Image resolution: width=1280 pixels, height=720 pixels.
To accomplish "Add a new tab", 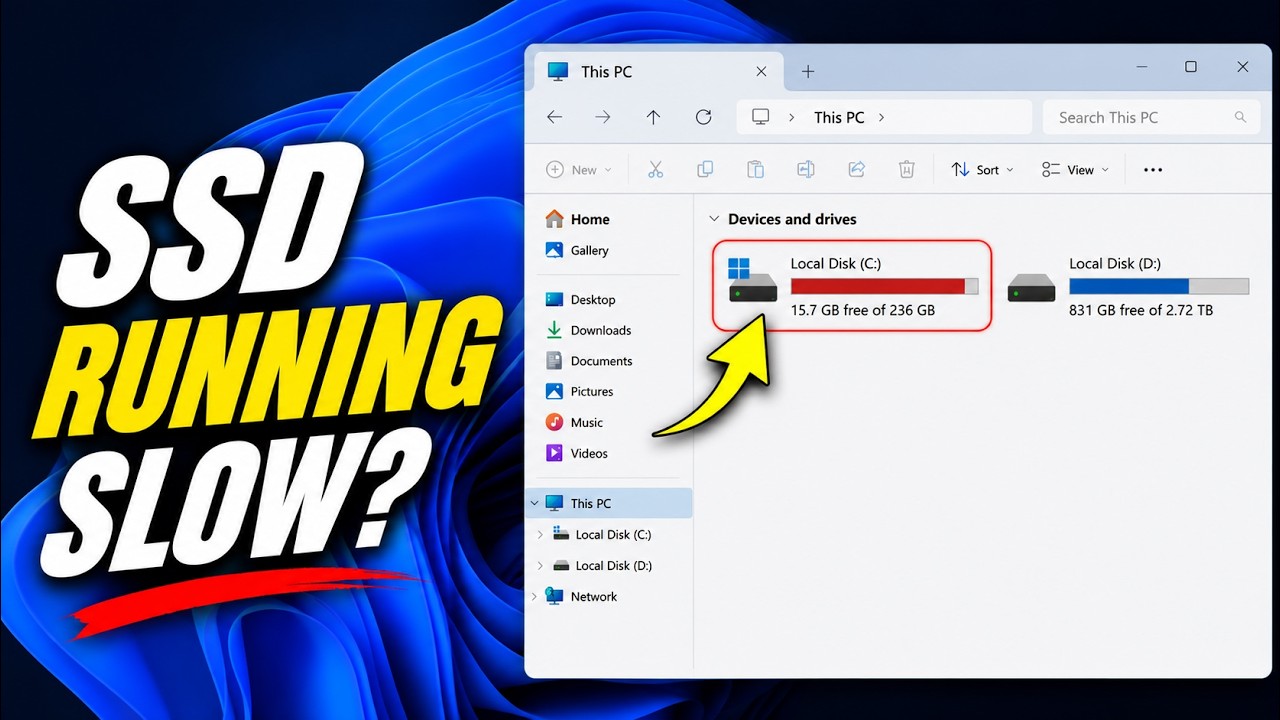I will (x=808, y=72).
